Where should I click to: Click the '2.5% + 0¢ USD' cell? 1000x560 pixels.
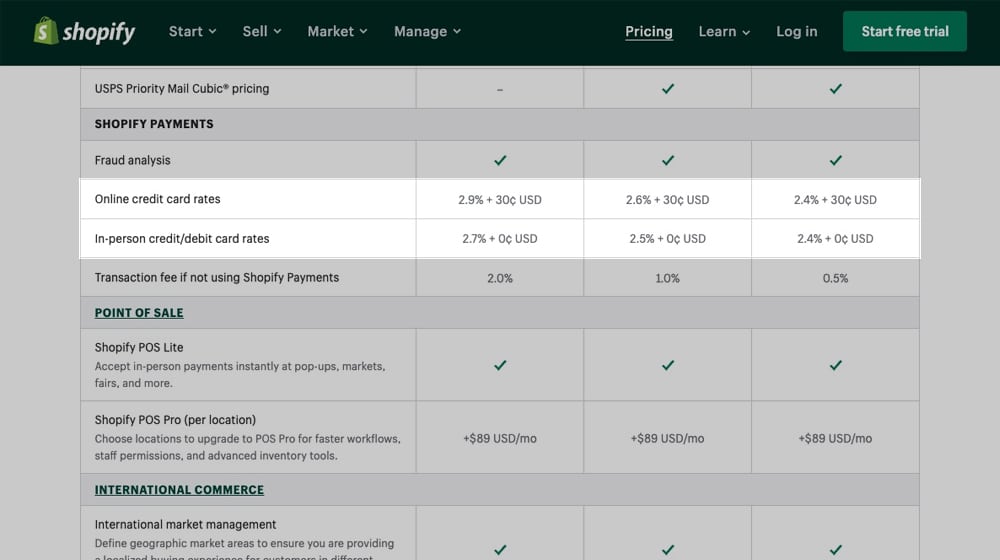point(667,239)
